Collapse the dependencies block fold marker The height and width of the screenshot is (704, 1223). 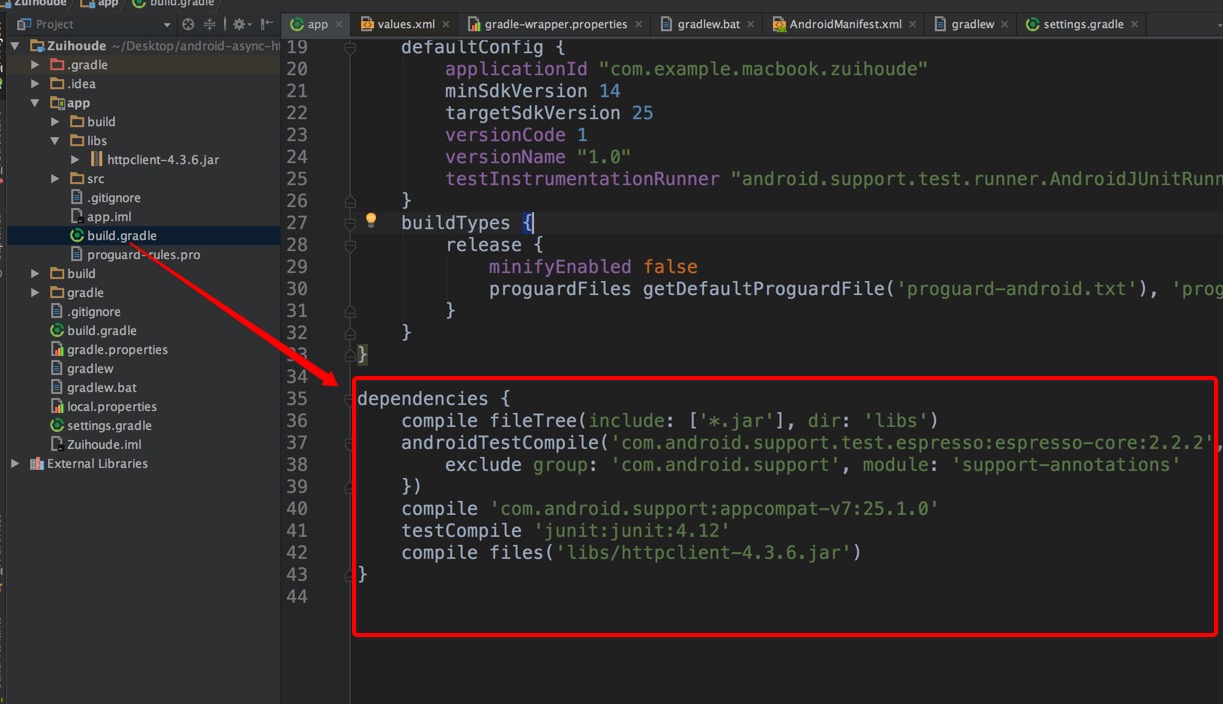pos(350,398)
